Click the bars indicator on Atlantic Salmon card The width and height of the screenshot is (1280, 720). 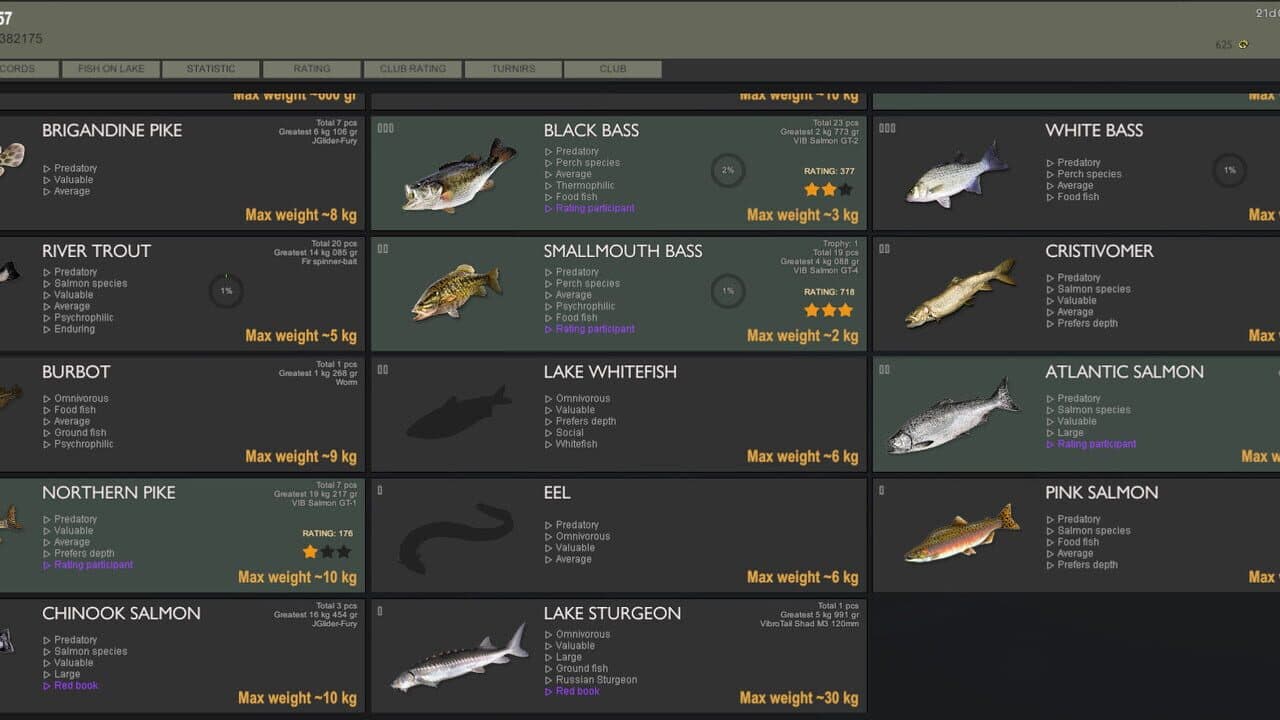point(885,370)
